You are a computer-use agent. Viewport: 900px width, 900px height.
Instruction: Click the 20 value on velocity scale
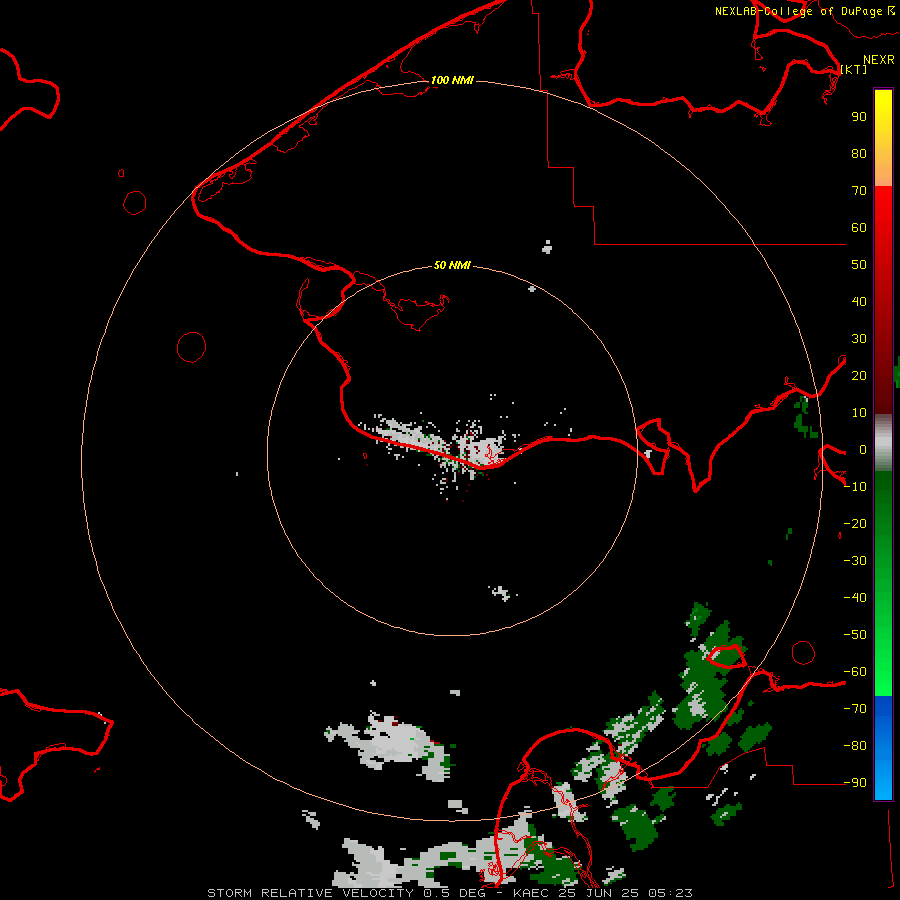click(x=859, y=375)
